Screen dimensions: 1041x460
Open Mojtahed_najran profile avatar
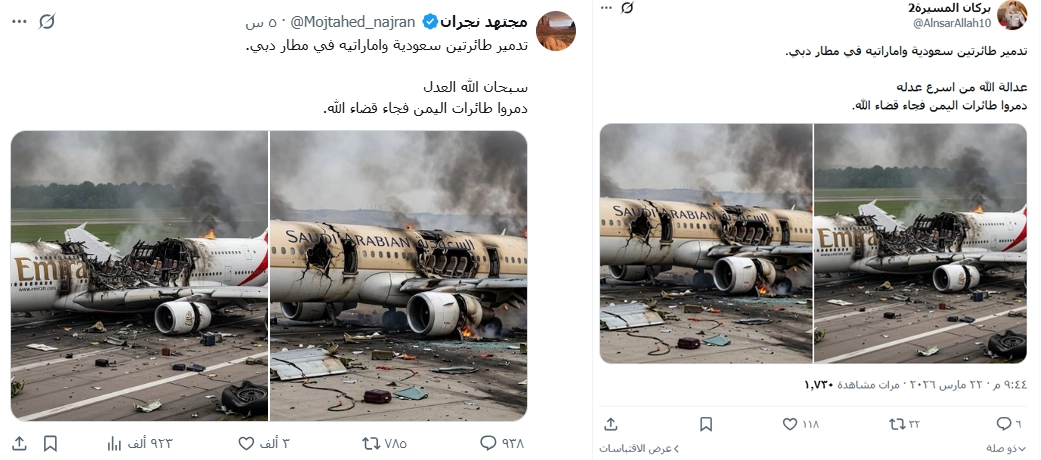[555, 31]
